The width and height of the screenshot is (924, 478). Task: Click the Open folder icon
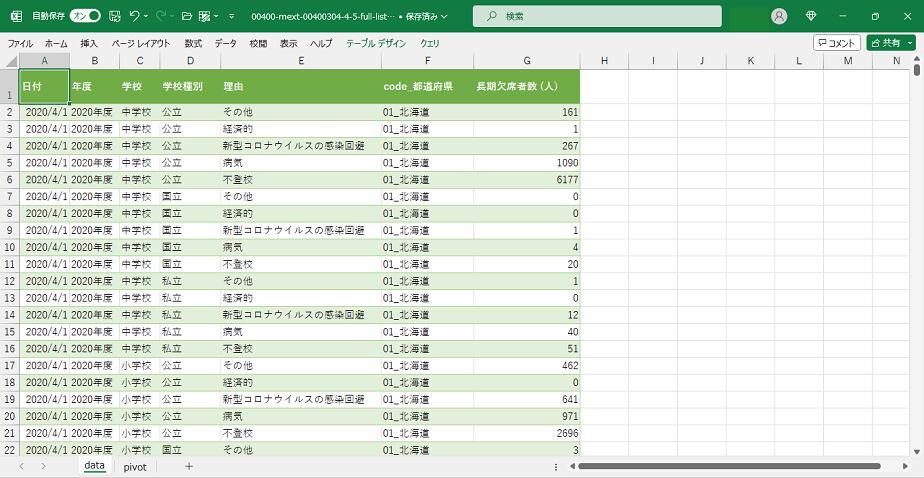[186, 16]
